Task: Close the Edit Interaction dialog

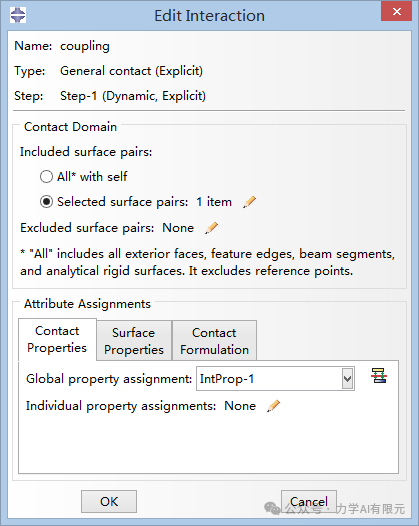Action: 397,11
